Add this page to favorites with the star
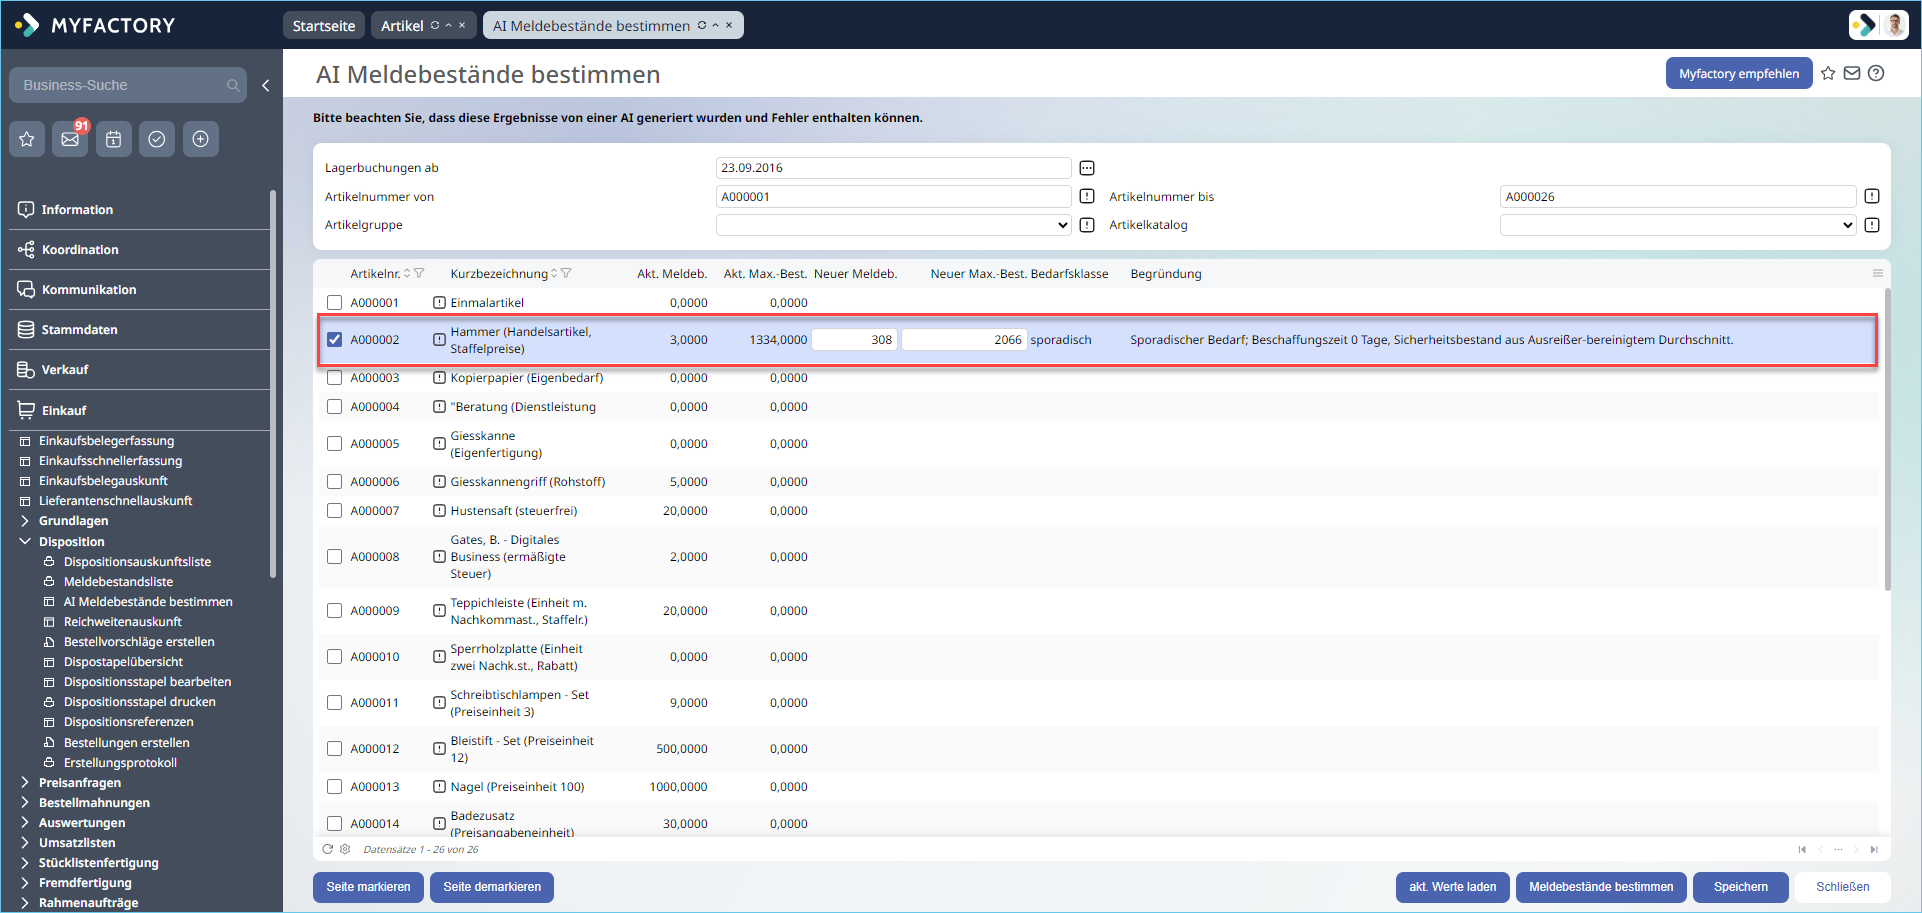This screenshot has width=1922, height=913. 1828,73
